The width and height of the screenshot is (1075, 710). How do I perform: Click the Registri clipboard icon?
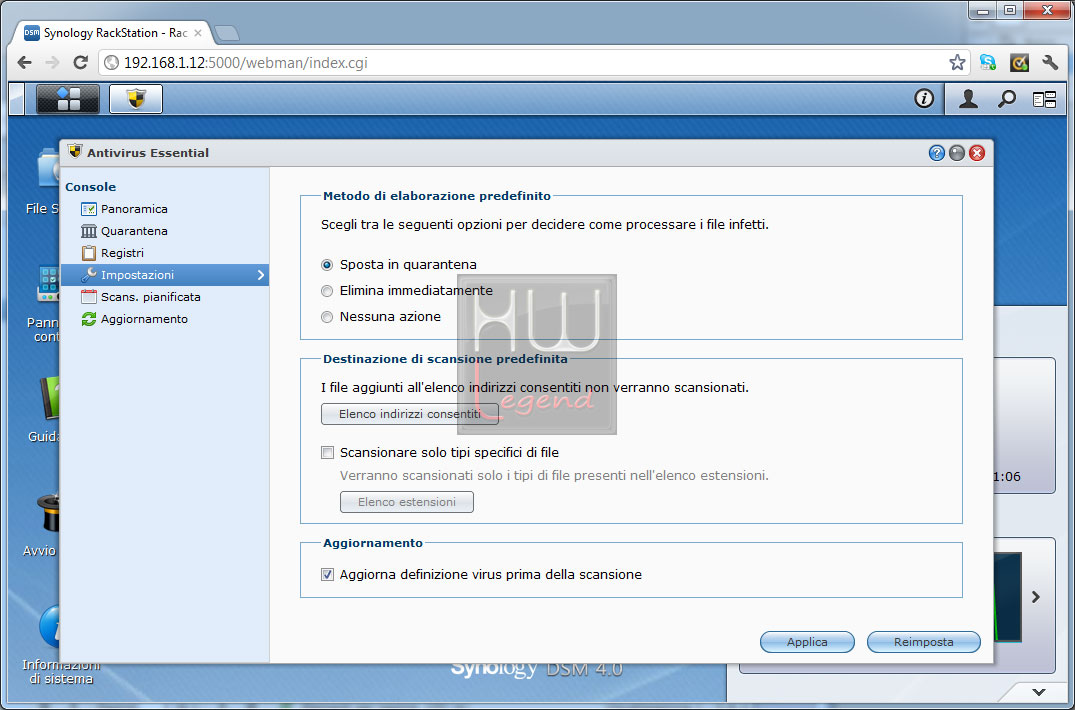point(88,253)
